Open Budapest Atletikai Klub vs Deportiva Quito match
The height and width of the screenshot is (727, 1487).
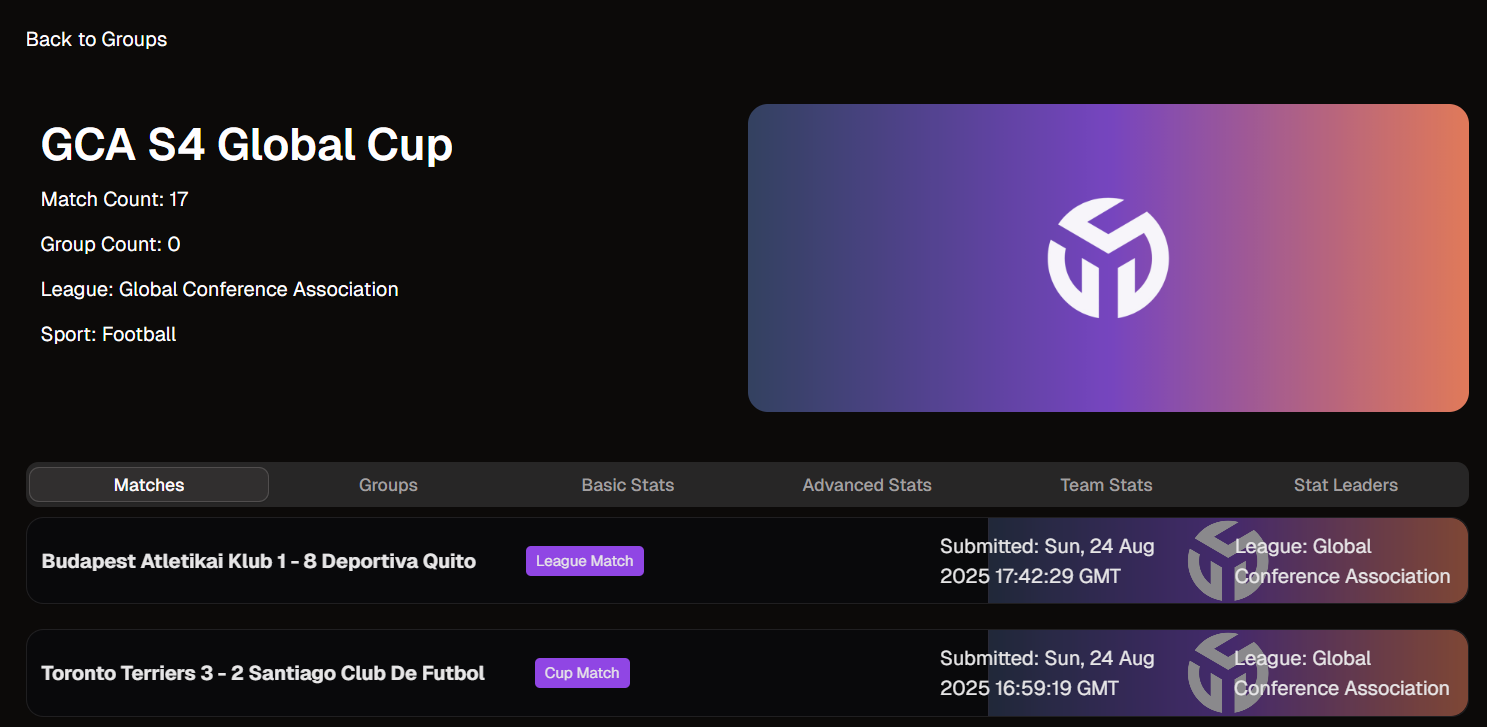[x=258, y=561]
